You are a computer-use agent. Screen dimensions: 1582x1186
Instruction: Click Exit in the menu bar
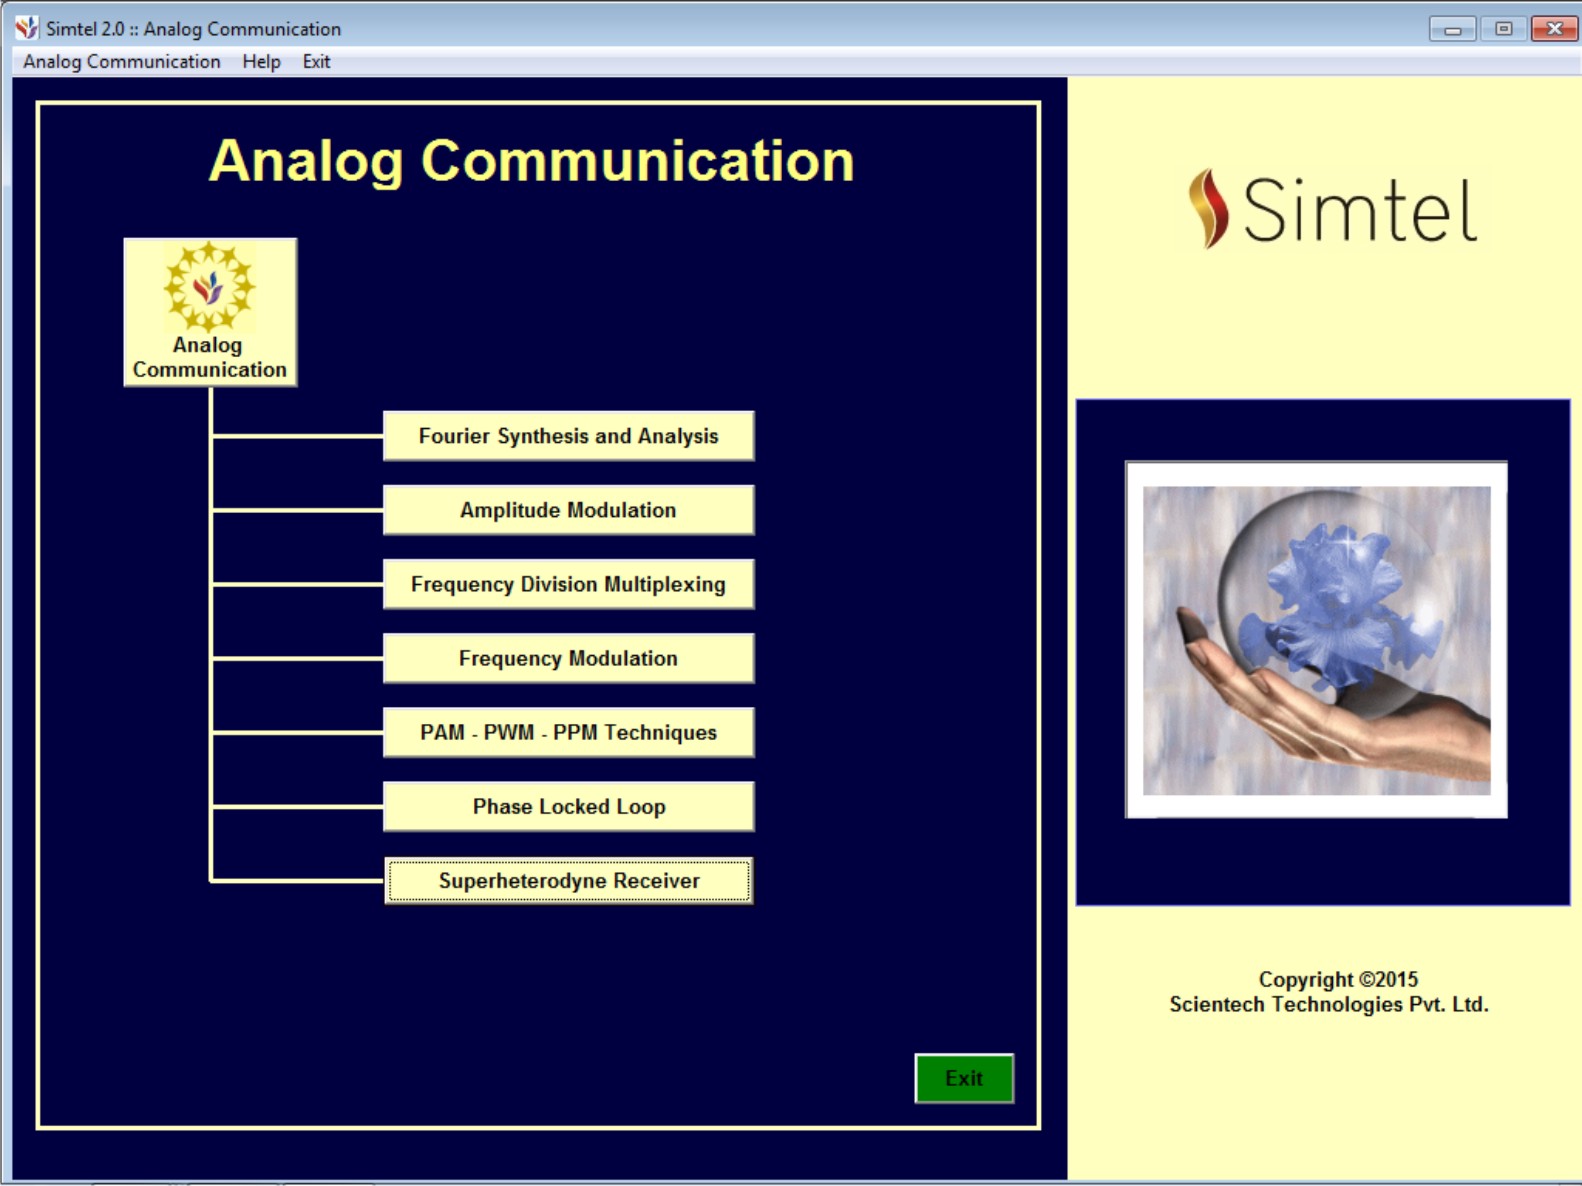coord(316,61)
